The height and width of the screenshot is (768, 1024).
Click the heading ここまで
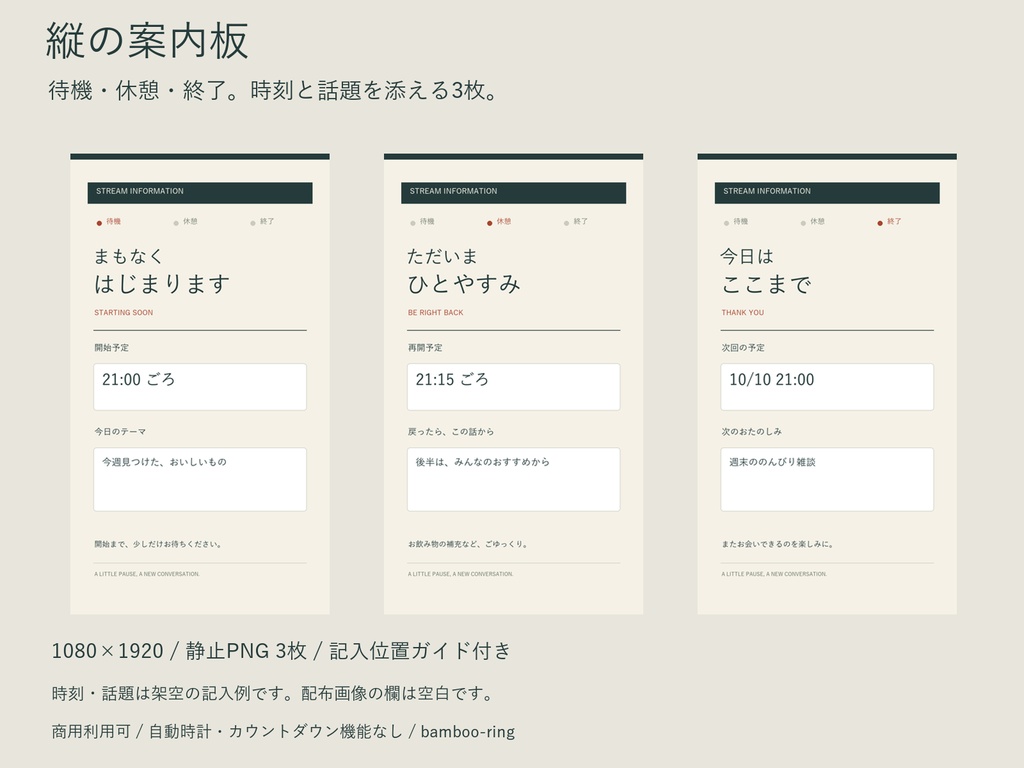point(765,284)
